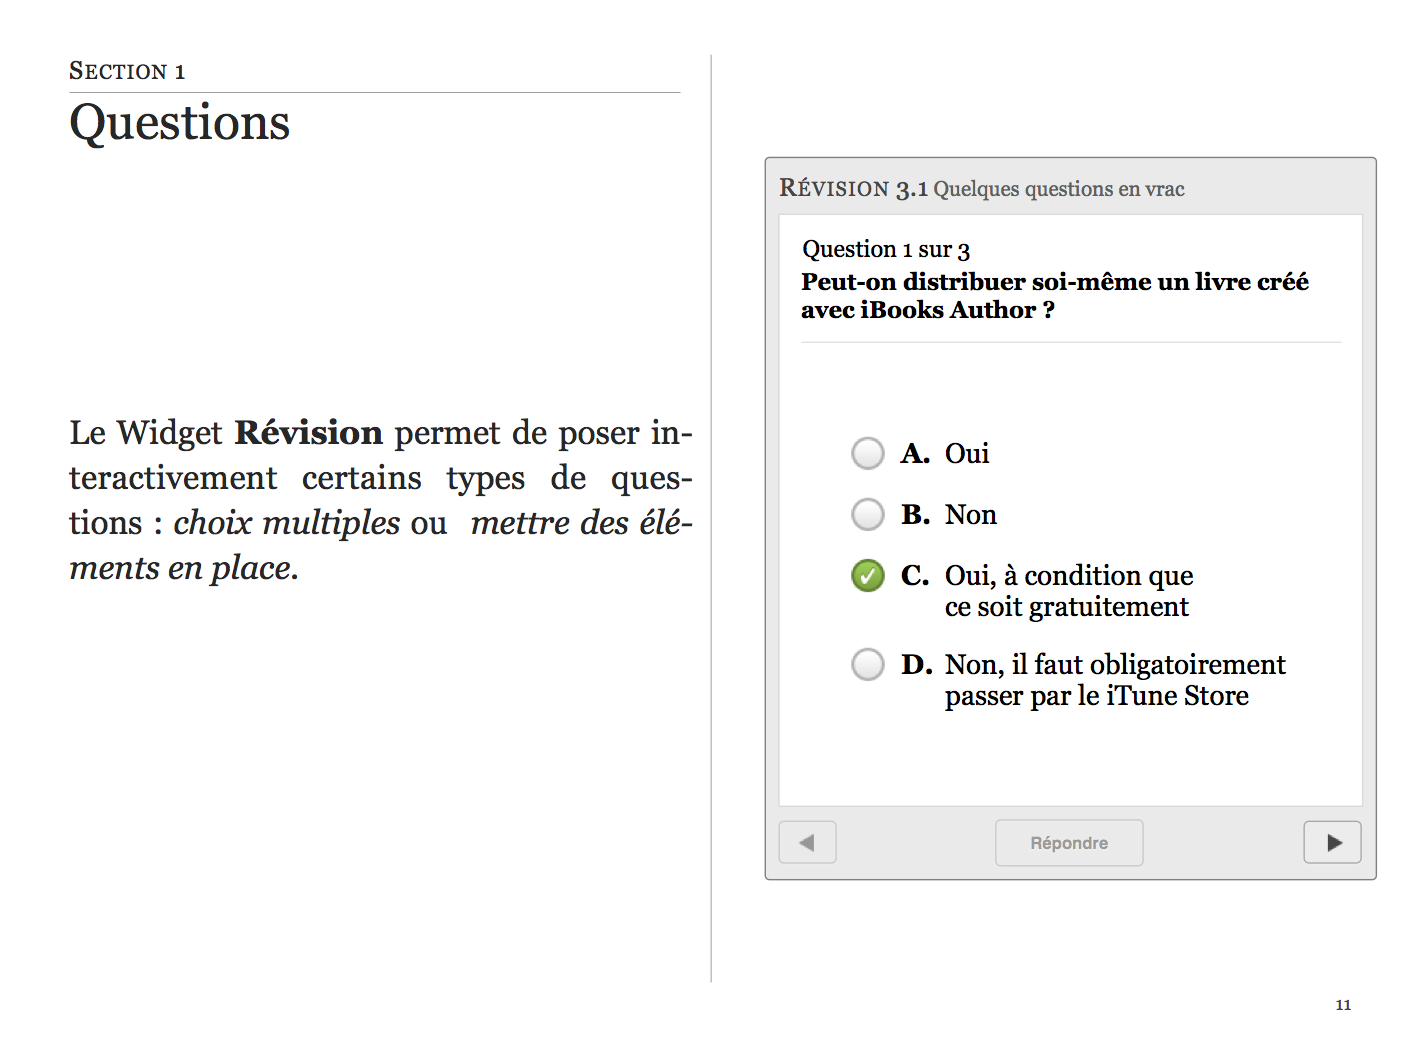Select radio button for answer A
Viewport: 1422px width, 1038px height.
(x=867, y=453)
